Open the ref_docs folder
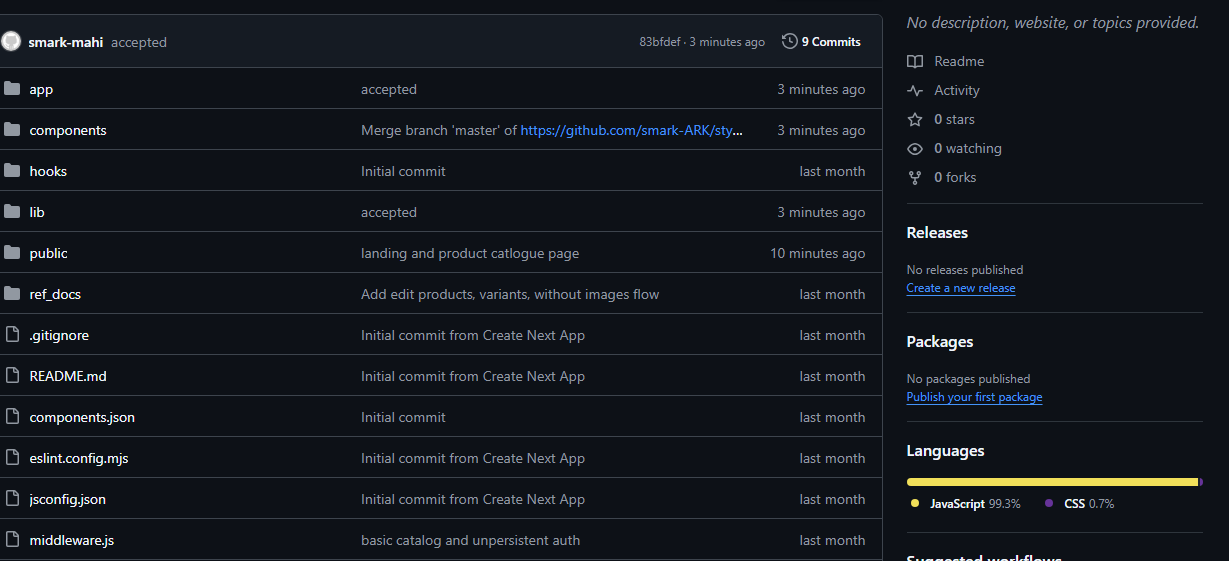Viewport: 1229px width, 561px height. pyautogui.click(x=55, y=294)
